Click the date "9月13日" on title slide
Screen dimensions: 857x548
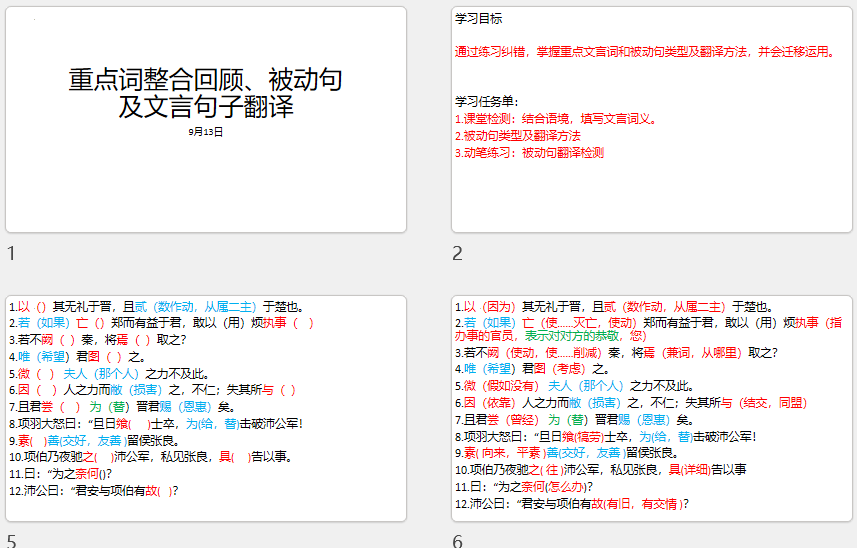click(205, 131)
